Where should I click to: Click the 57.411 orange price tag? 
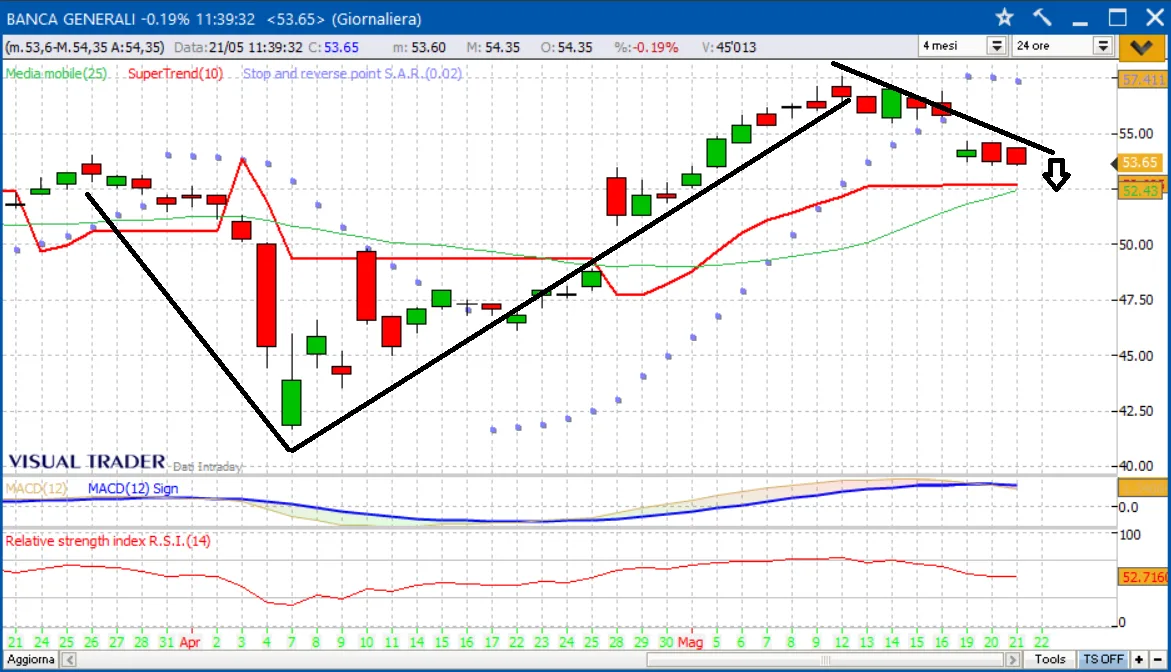1142,79
